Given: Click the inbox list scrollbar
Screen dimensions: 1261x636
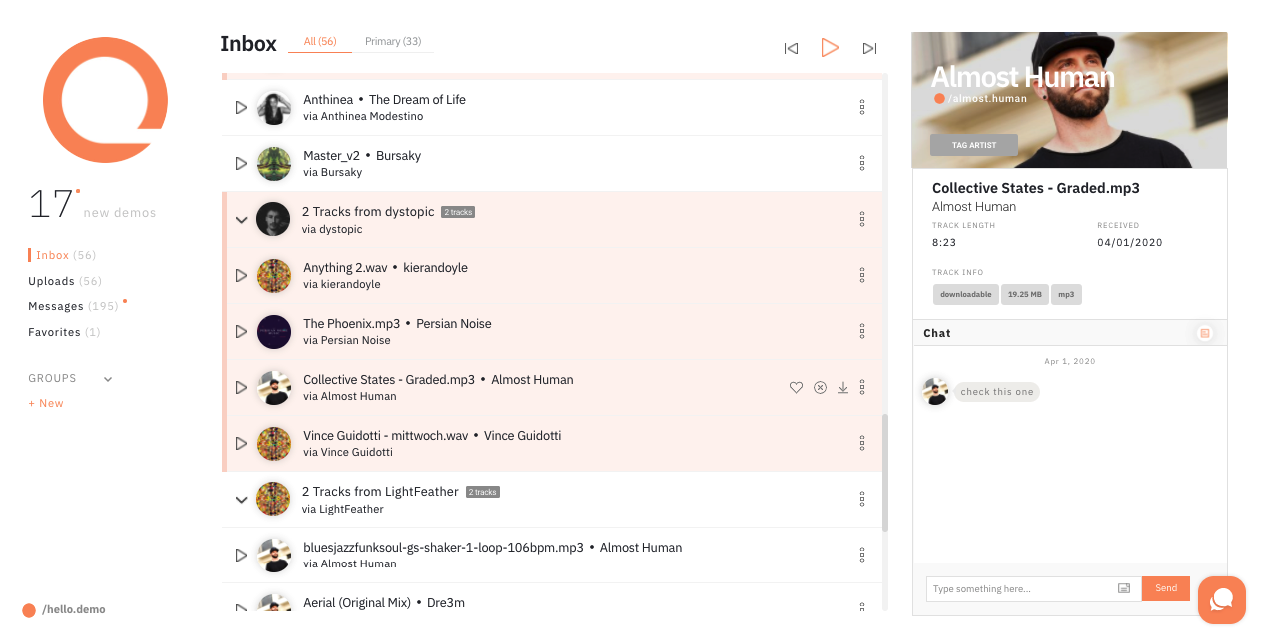Looking at the screenshot, I should click(885, 473).
